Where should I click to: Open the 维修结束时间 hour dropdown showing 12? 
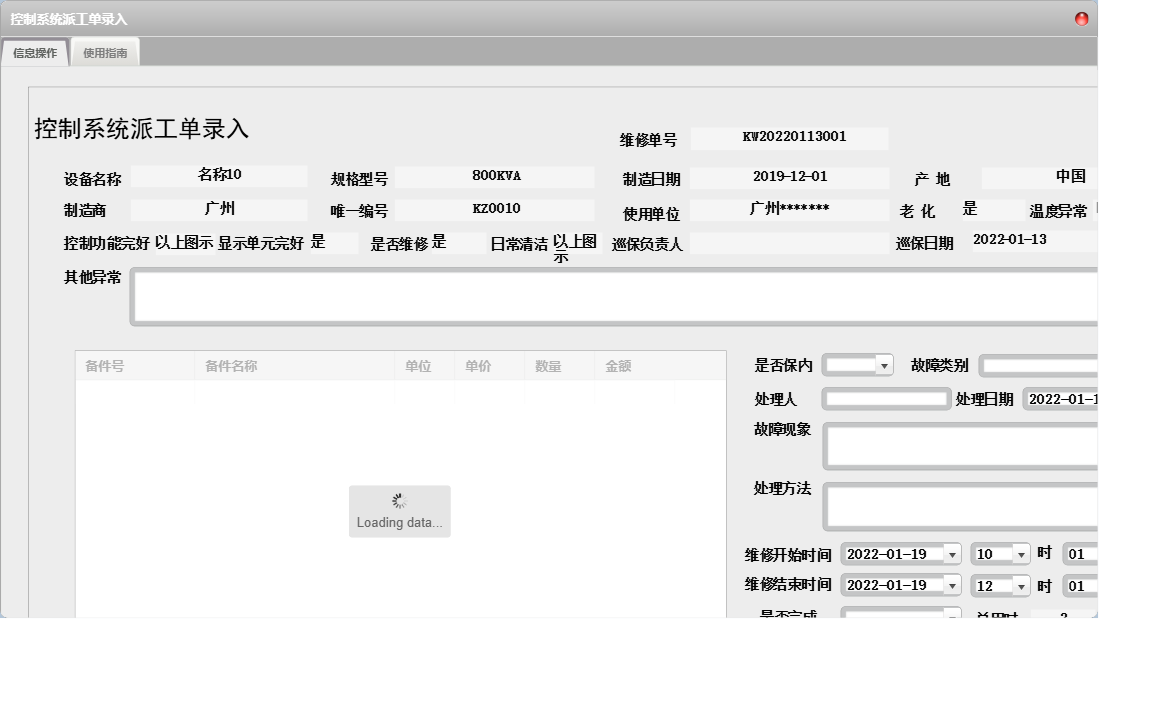click(1020, 586)
